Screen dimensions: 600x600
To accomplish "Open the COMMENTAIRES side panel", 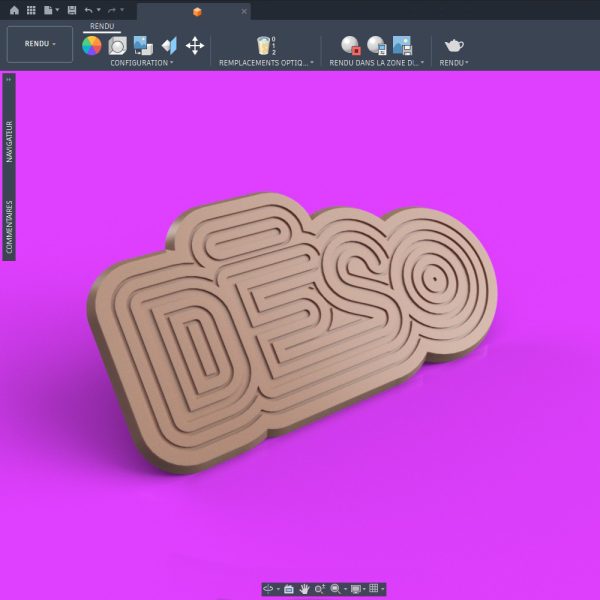I will [x=9, y=227].
